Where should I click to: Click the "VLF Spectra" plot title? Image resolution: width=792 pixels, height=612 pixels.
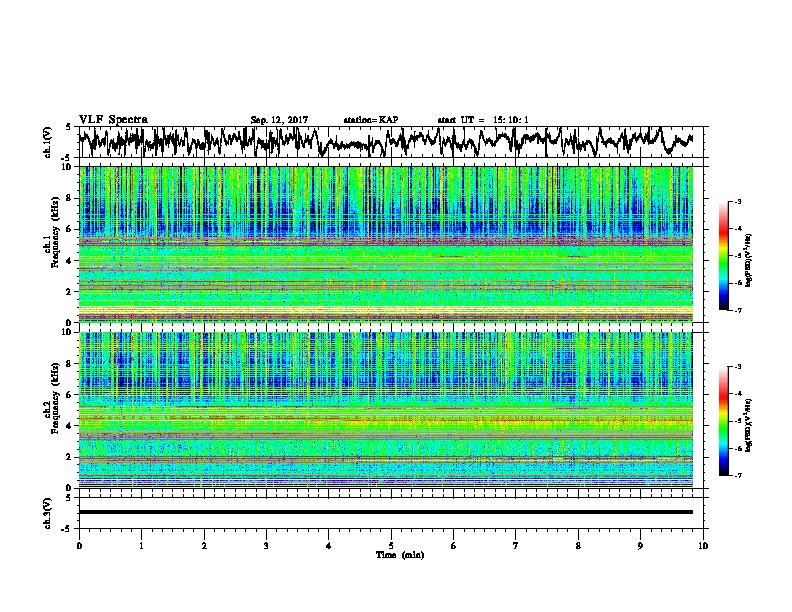[x=113, y=120]
